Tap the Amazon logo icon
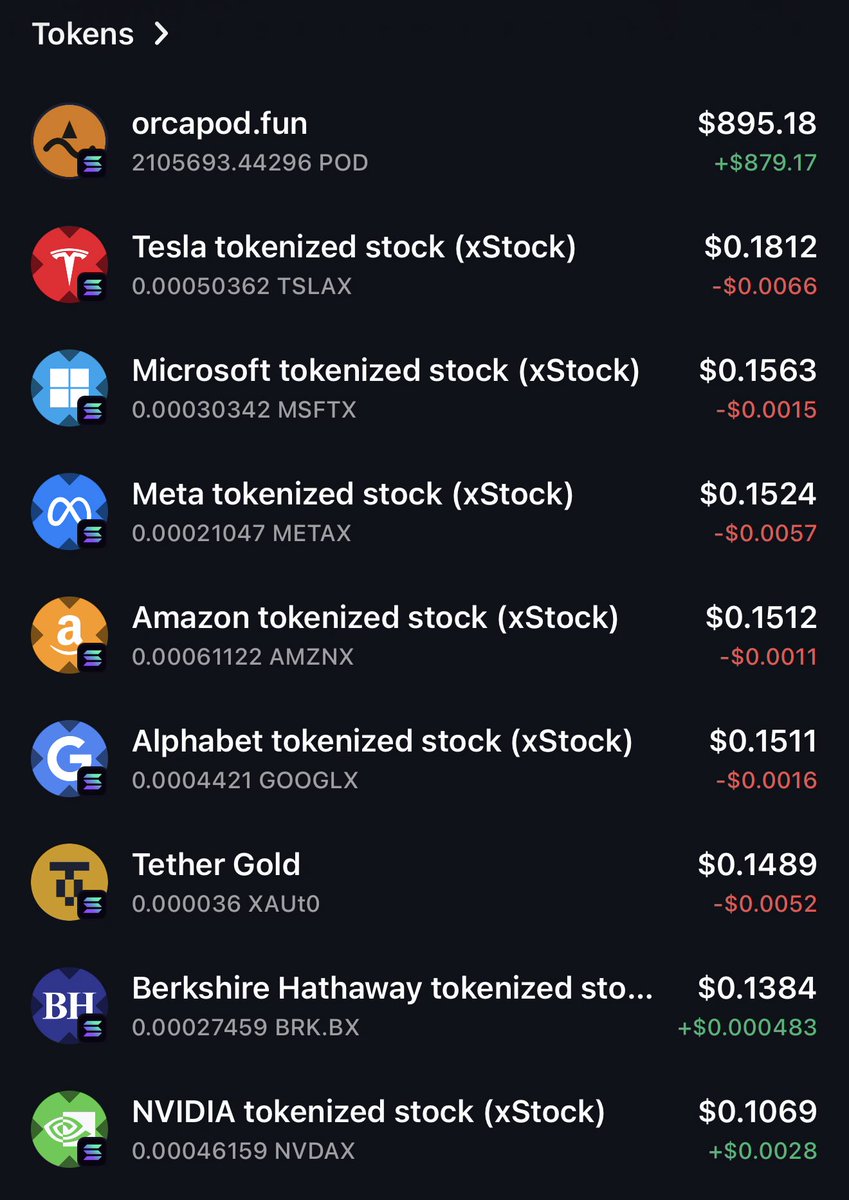This screenshot has width=849, height=1200. 70,635
